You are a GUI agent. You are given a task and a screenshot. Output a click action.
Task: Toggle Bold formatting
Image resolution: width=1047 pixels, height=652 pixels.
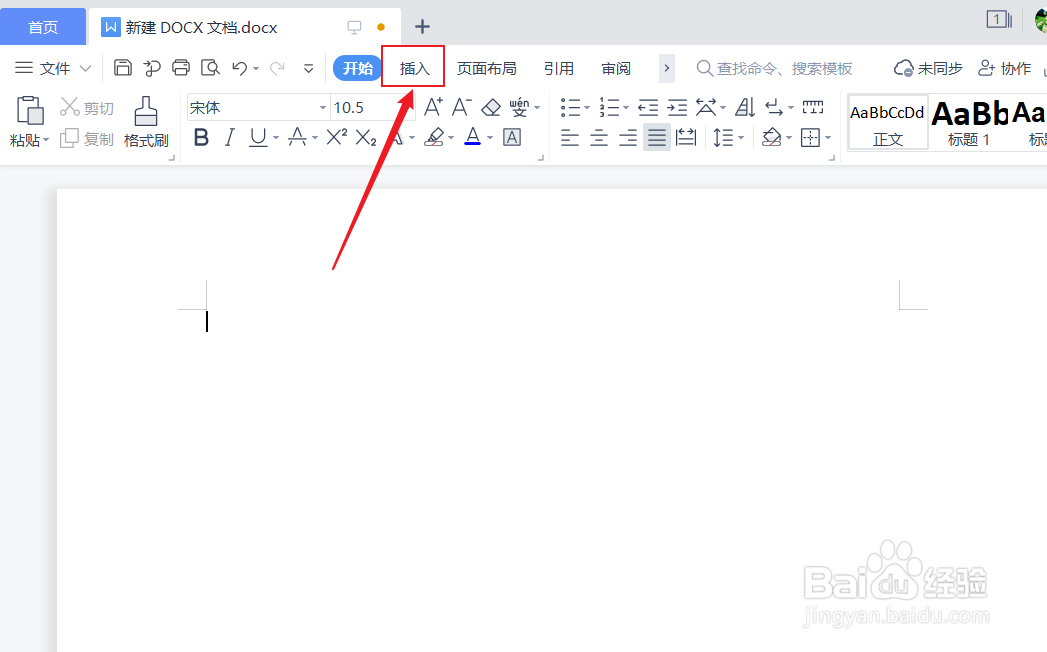point(201,138)
